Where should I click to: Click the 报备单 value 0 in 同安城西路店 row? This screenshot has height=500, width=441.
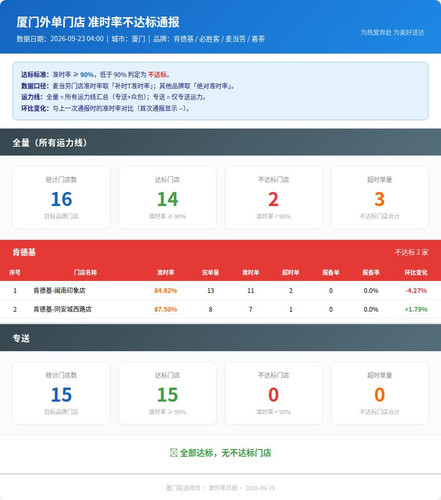click(x=331, y=309)
